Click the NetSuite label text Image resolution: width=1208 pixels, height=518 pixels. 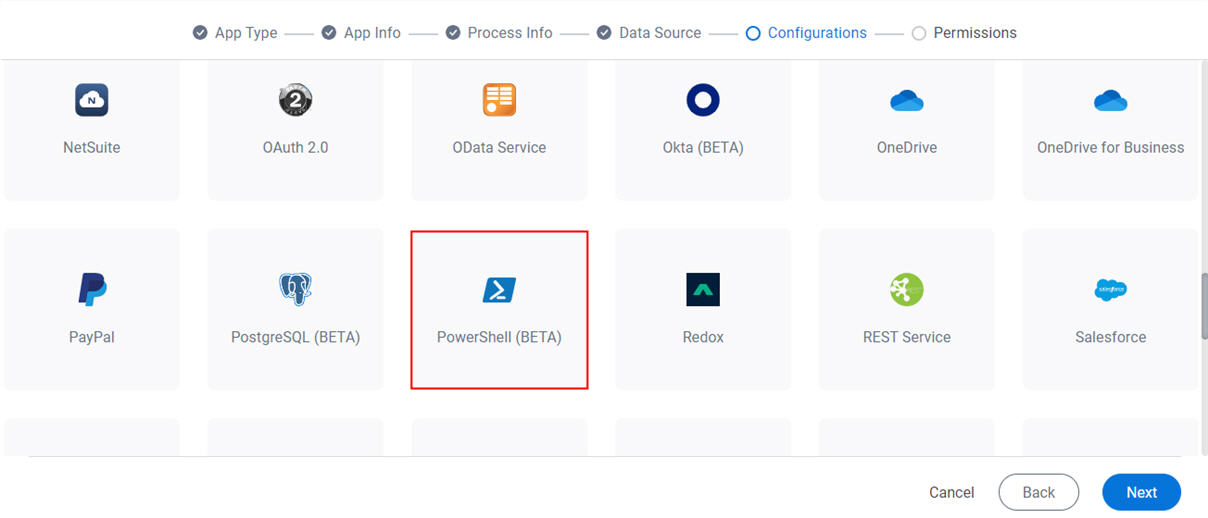(x=92, y=147)
